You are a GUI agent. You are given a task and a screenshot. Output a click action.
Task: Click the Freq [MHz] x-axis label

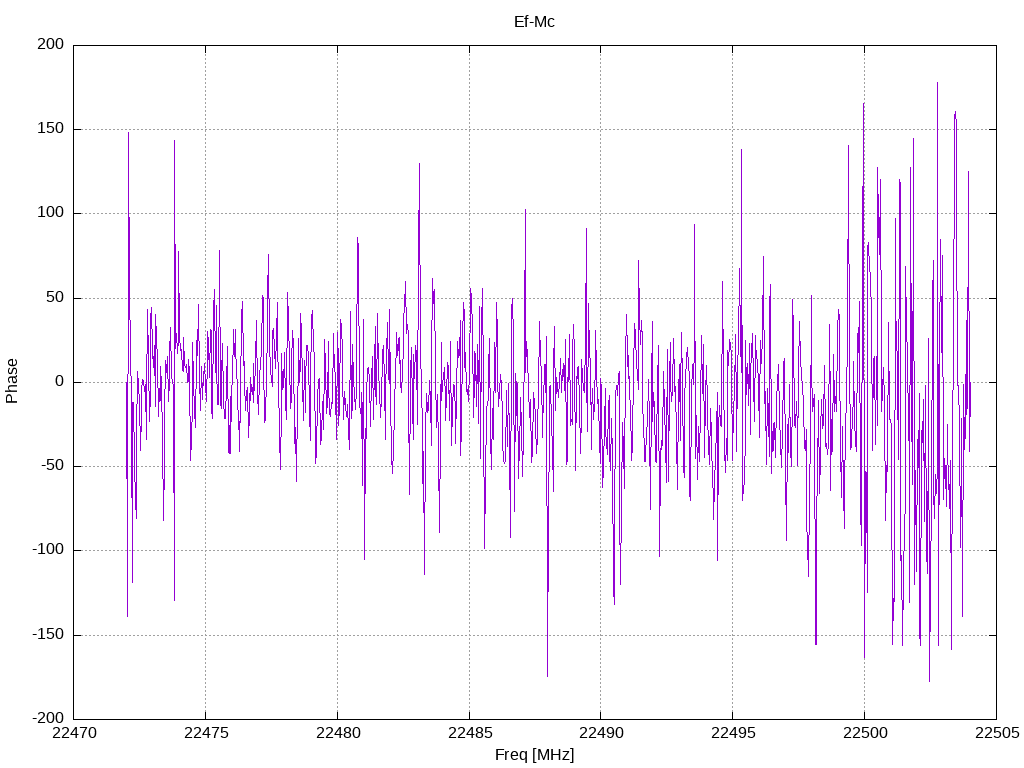534,755
